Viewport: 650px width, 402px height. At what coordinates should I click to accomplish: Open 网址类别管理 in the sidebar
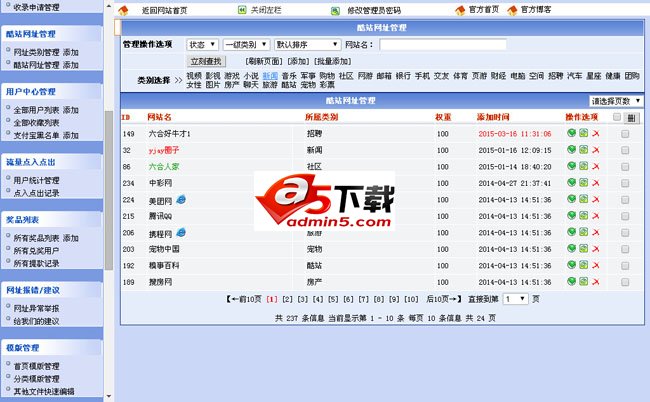tap(37, 52)
